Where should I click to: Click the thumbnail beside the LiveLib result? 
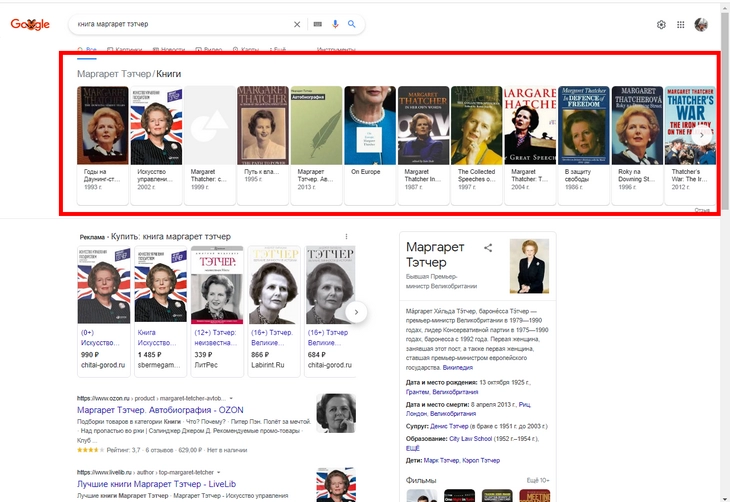(336, 484)
